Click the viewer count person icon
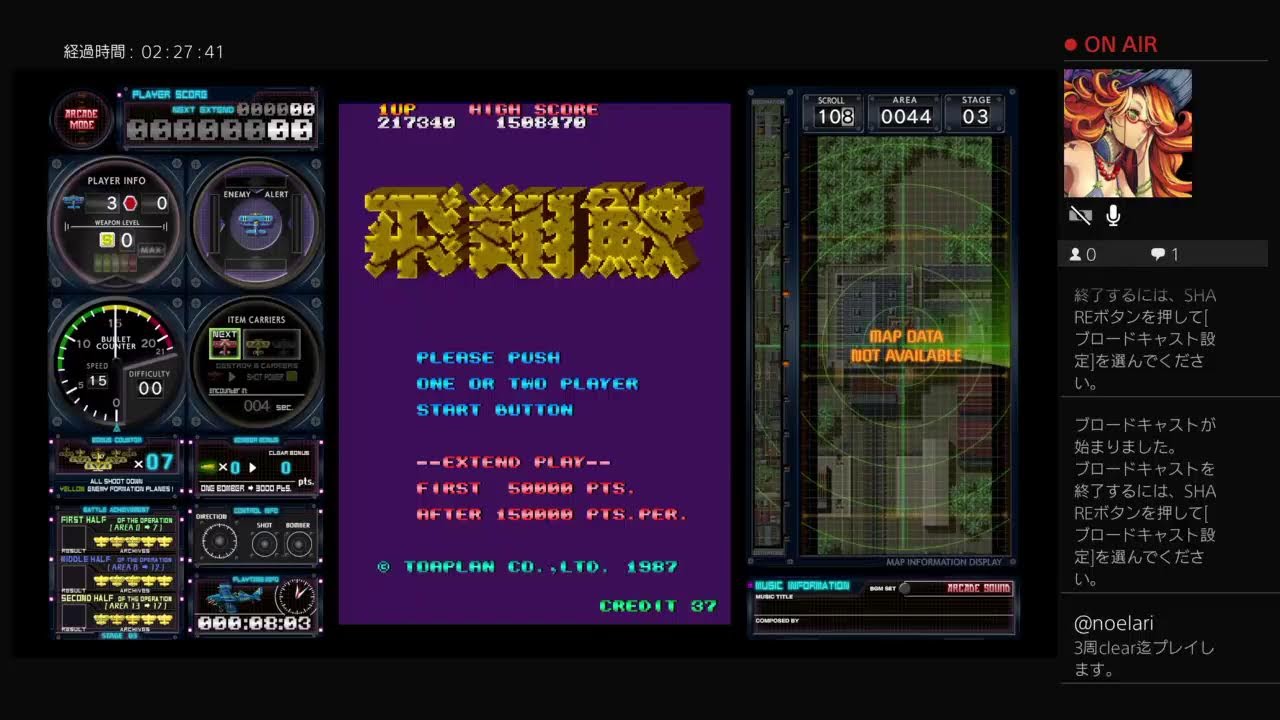Image resolution: width=1280 pixels, height=720 pixels. [1075, 255]
